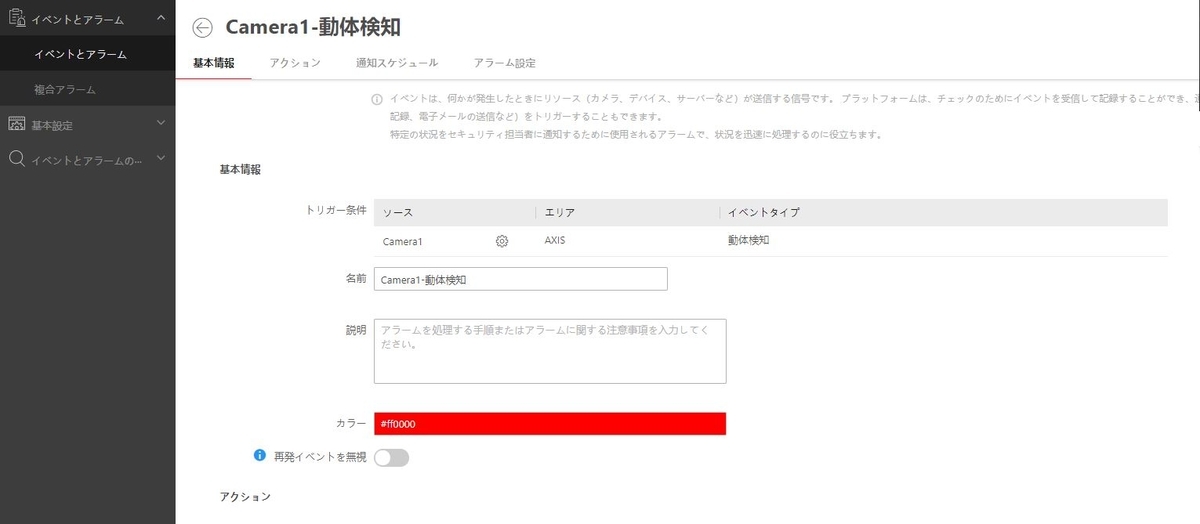Click the AXIS area cell
Image resolution: width=1200 pixels, height=524 pixels.
pos(555,241)
